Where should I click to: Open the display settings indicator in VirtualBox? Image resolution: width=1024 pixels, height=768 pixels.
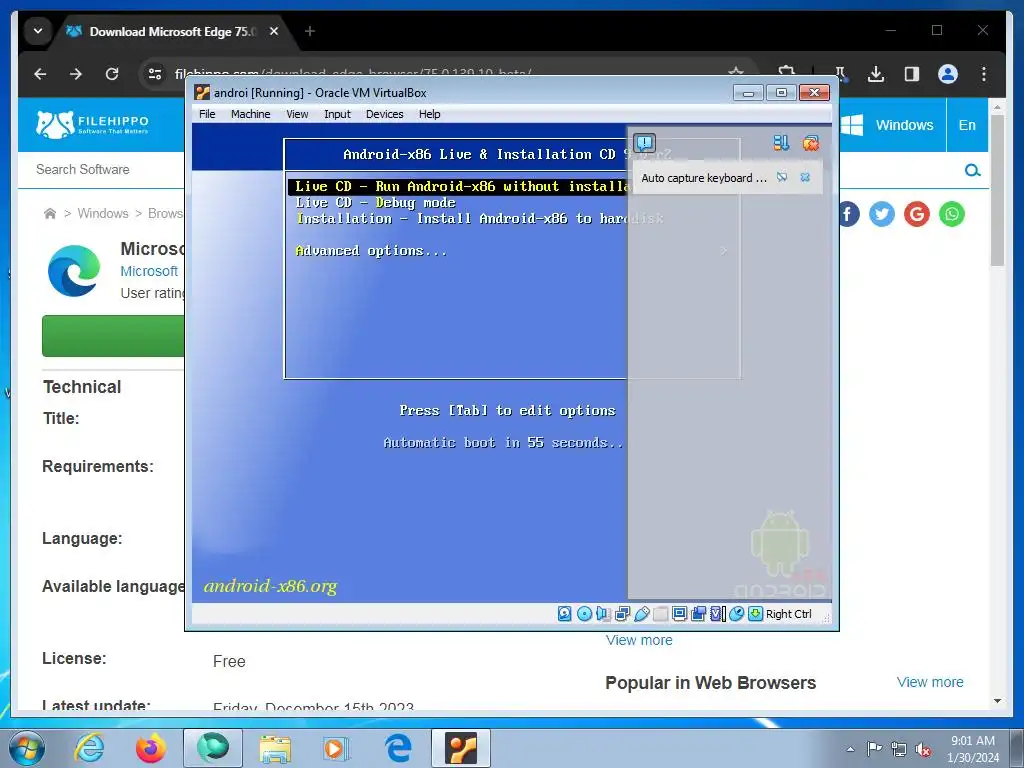pos(679,614)
